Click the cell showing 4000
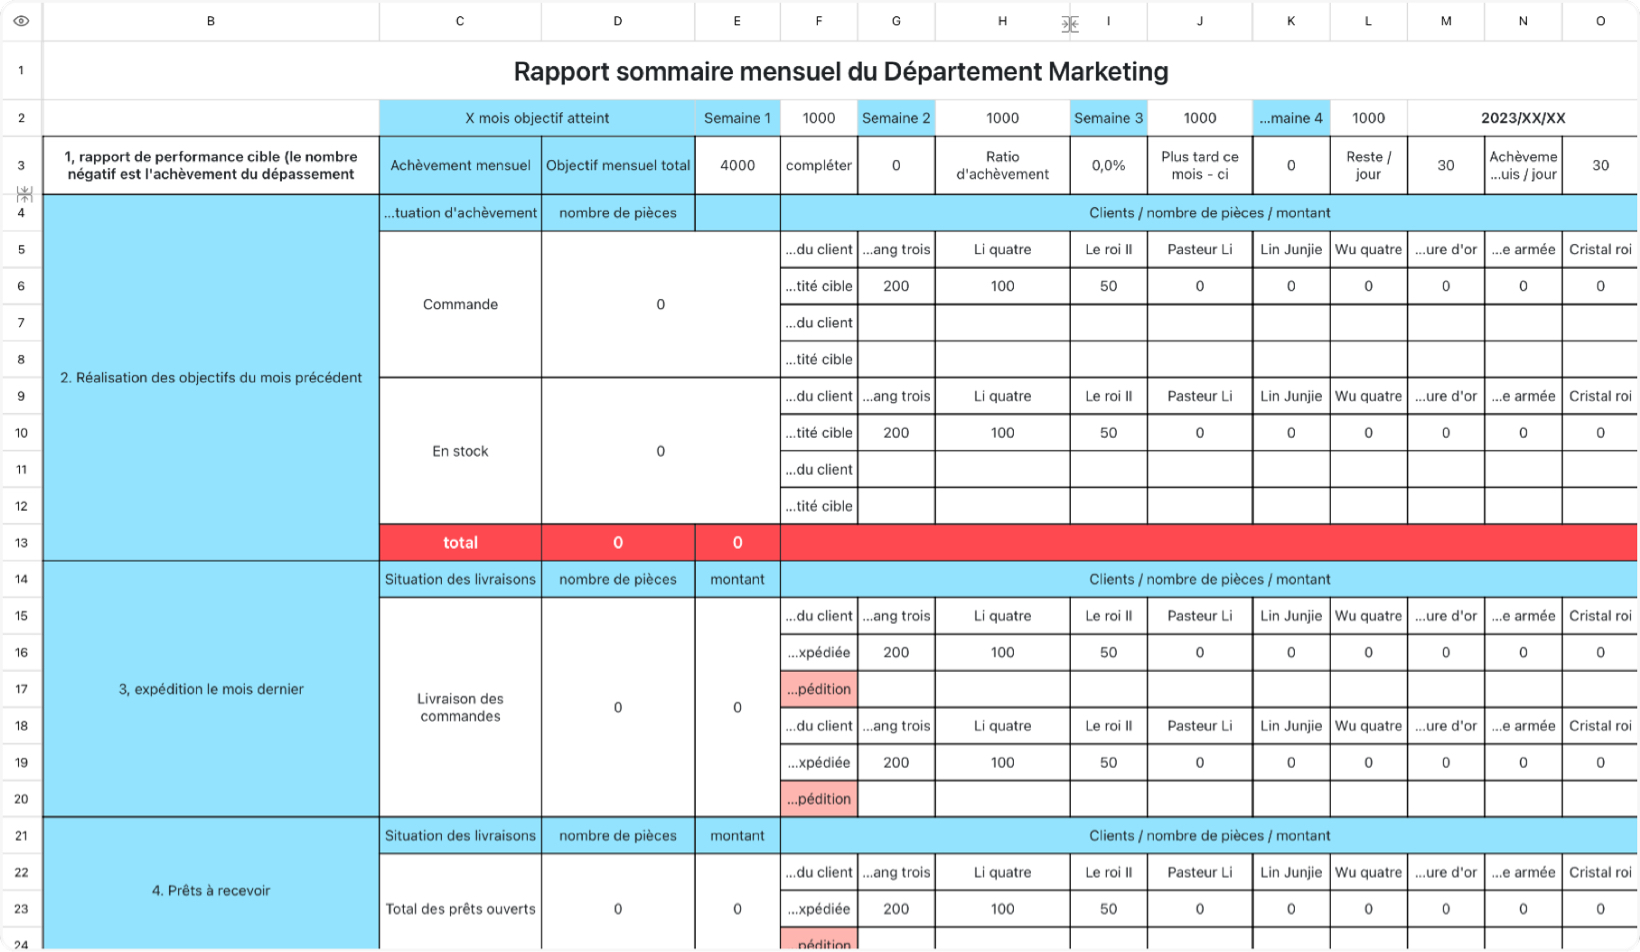 click(x=737, y=165)
